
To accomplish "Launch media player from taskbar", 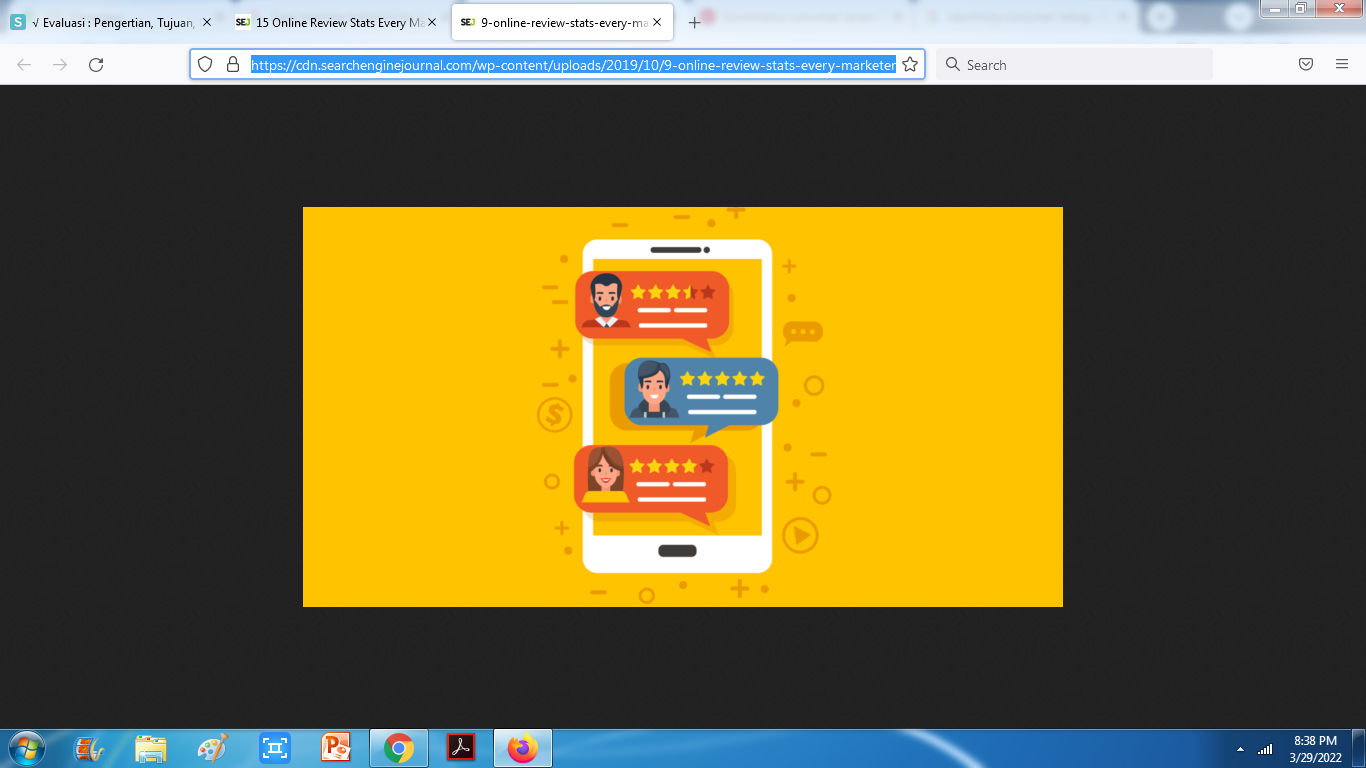I will [x=90, y=748].
